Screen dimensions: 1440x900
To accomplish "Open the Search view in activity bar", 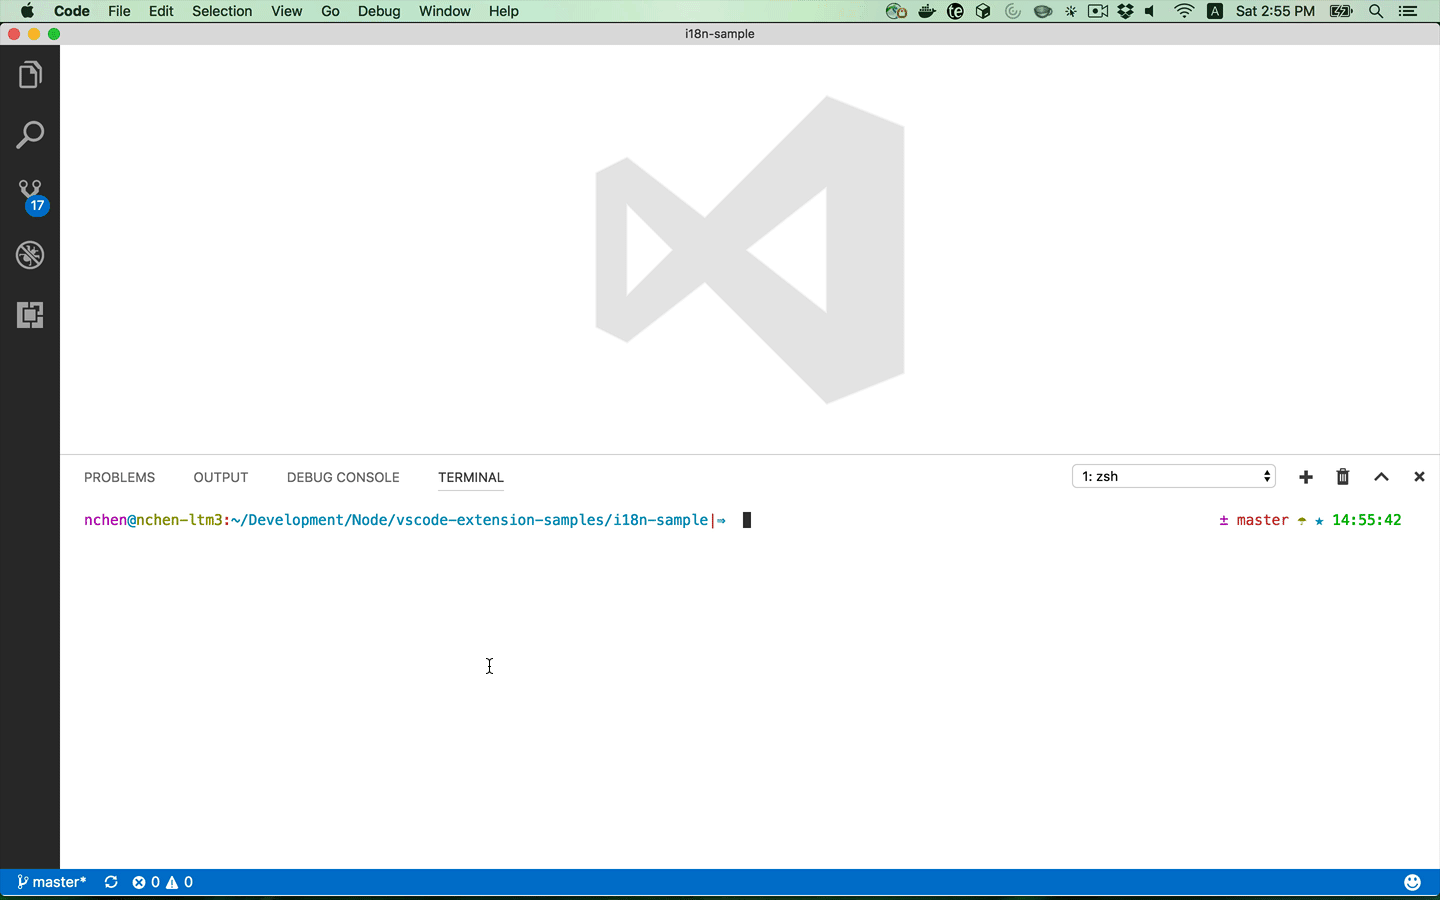I will tap(30, 135).
